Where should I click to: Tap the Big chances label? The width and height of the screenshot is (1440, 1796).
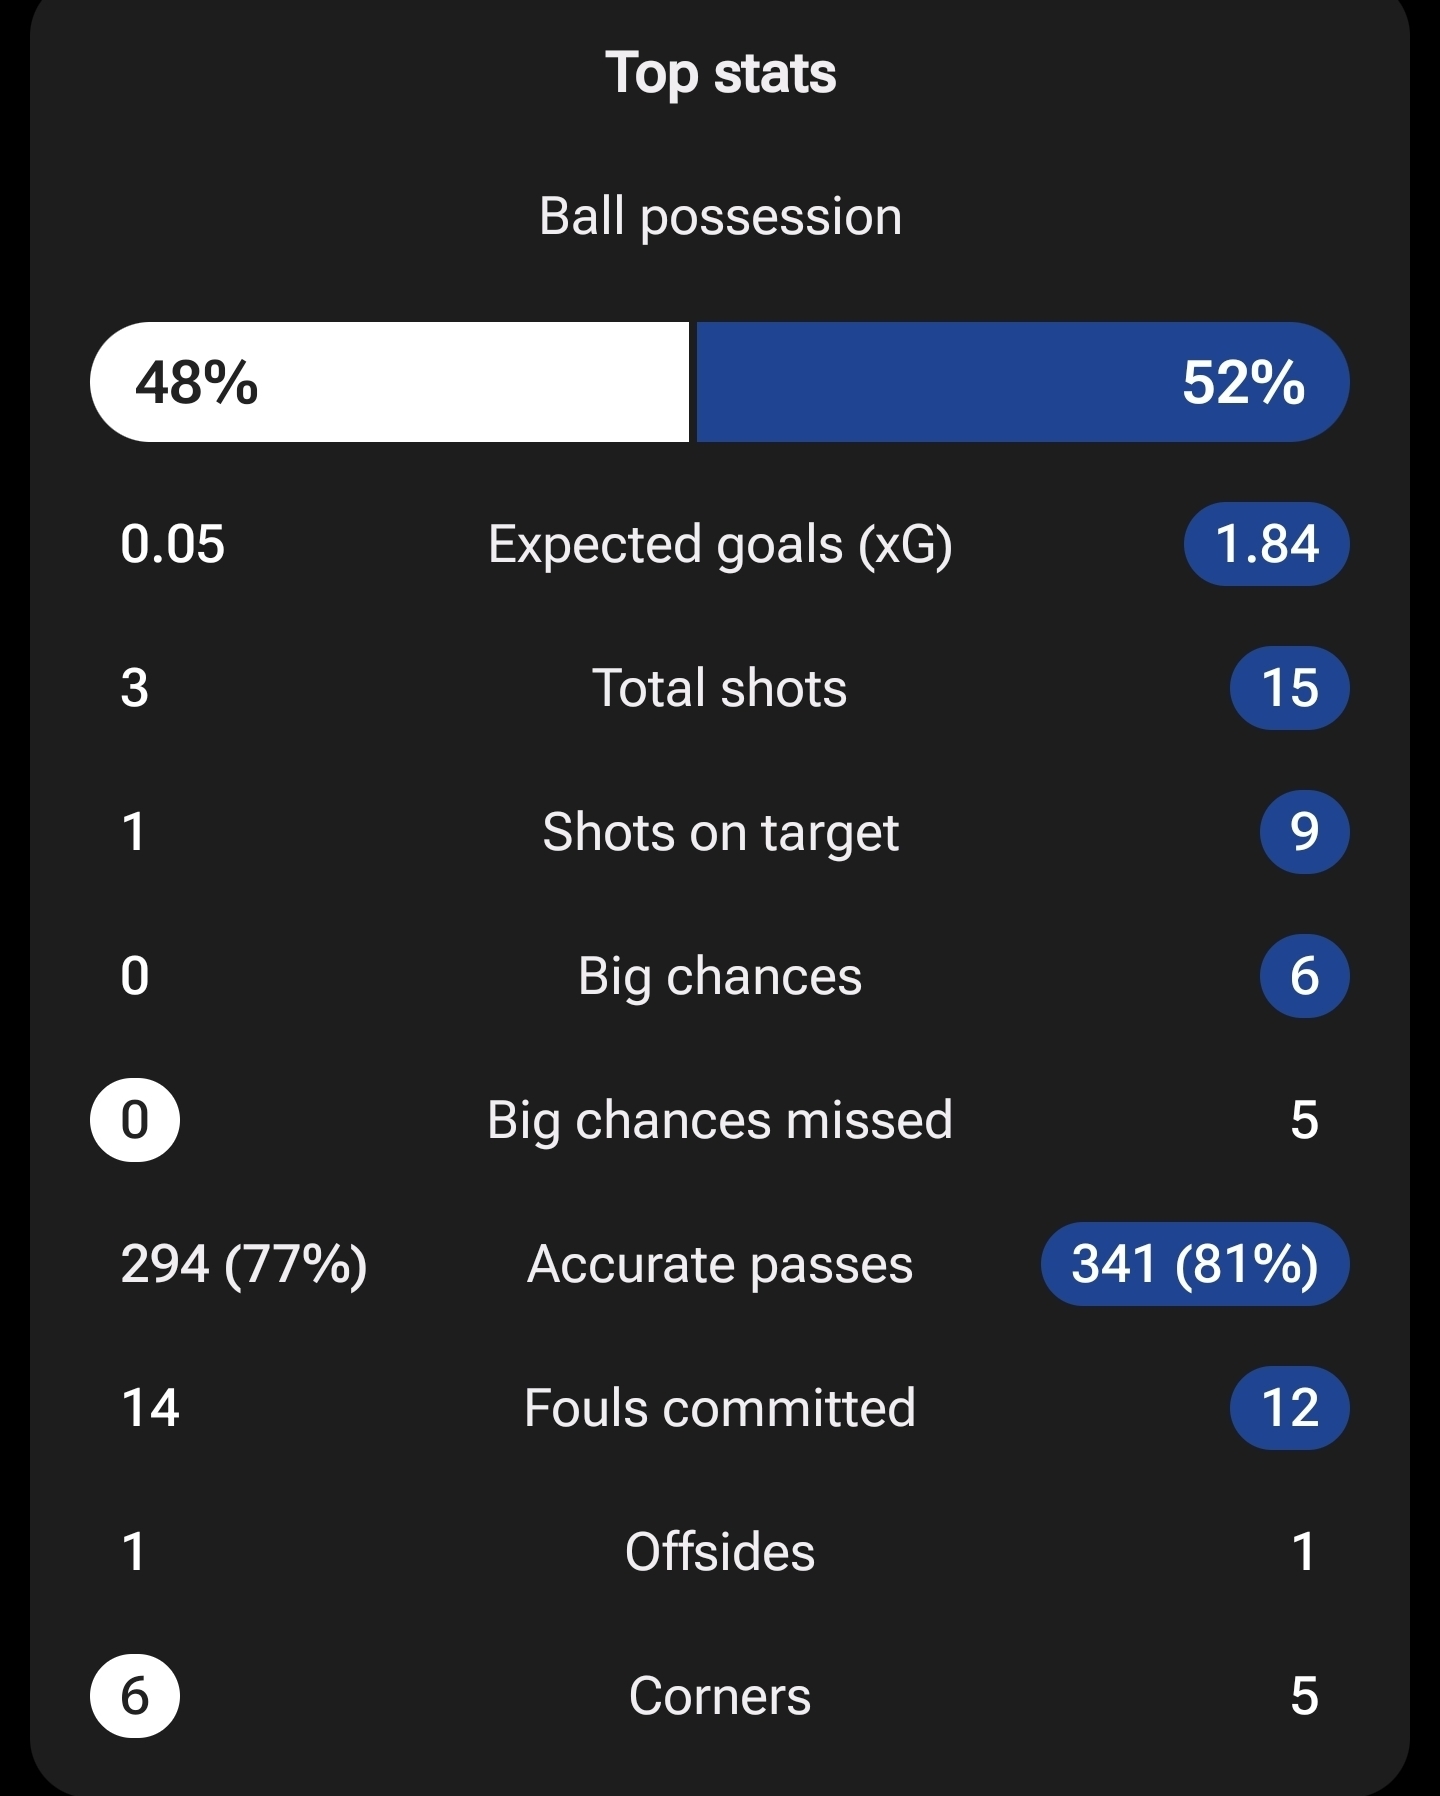[x=720, y=977]
